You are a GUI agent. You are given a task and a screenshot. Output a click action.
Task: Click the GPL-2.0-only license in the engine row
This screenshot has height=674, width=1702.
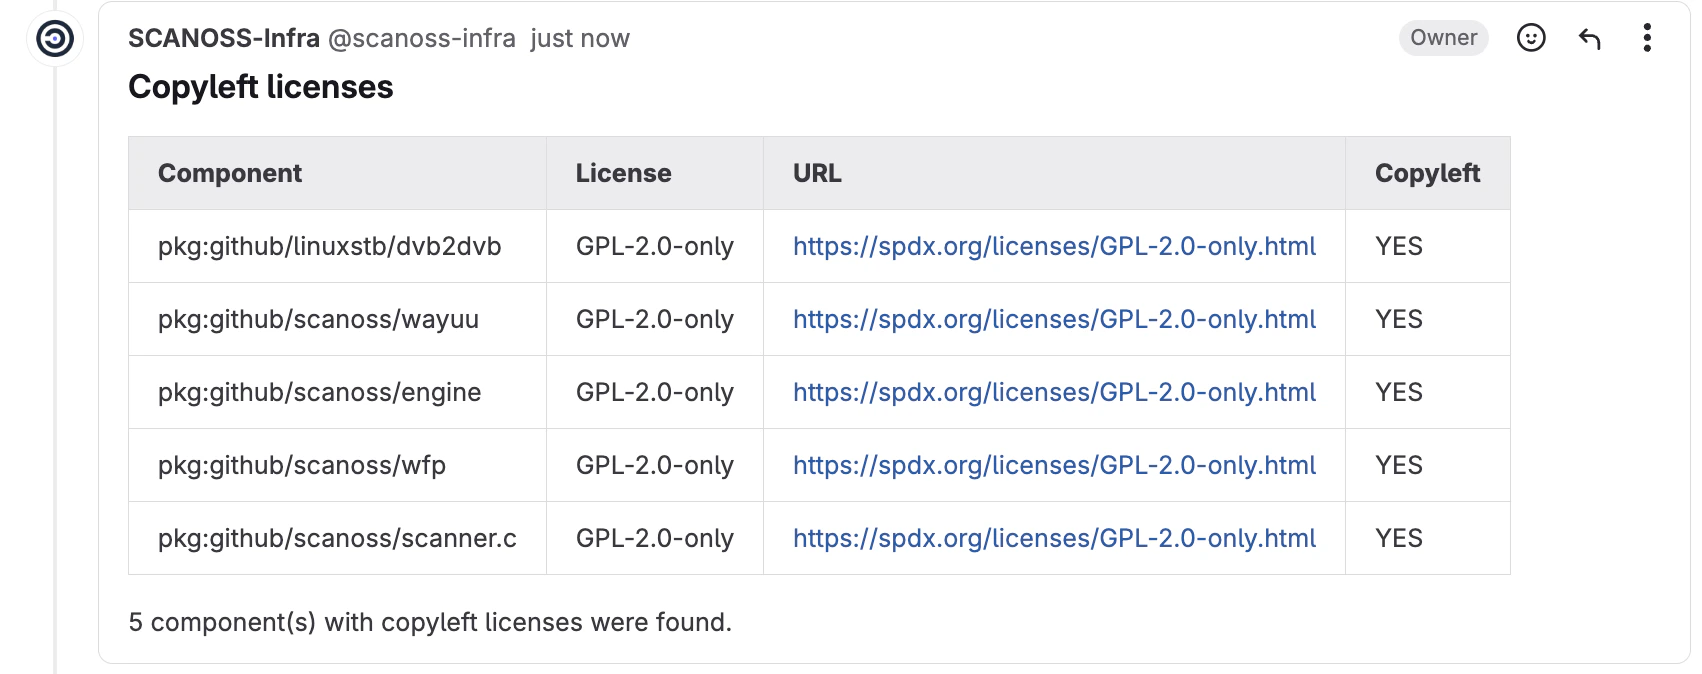(655, 392)
